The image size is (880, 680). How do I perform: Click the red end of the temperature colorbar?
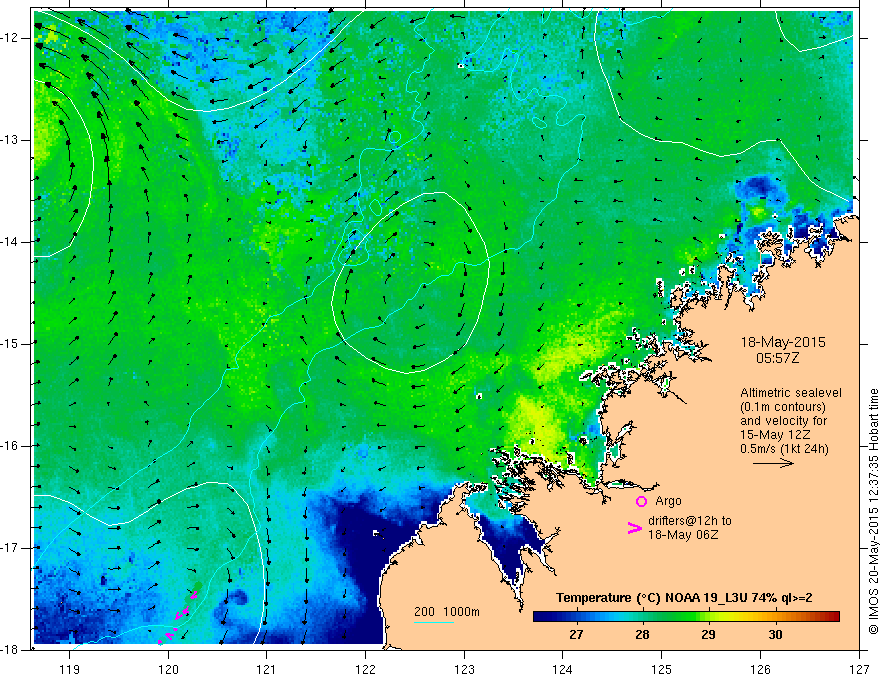(832, 617)
